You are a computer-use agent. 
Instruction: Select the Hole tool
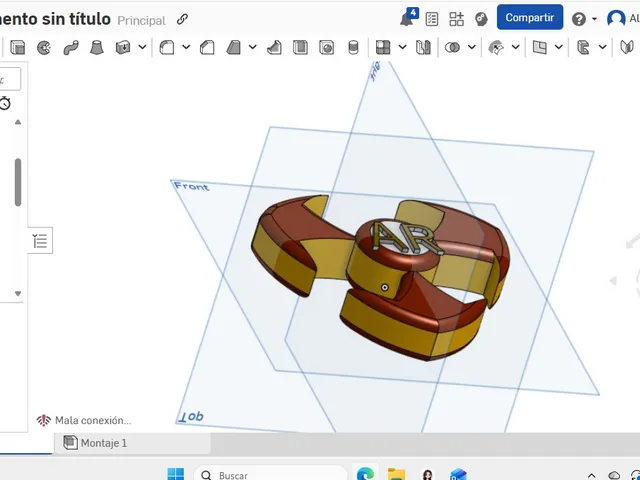[327, 48]
